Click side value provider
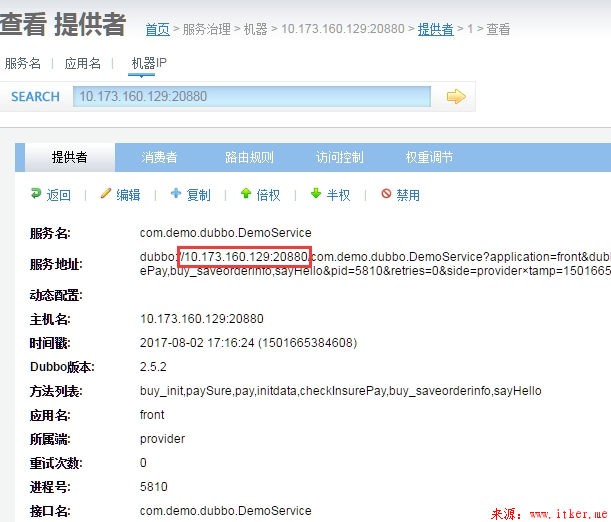Viewport: 611px width, 522px height. click(162, 439)
